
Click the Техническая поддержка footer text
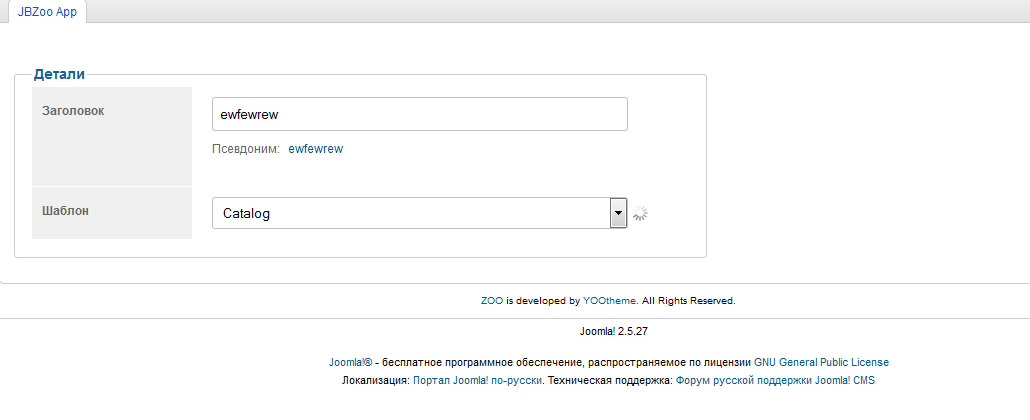click(610, 381)
